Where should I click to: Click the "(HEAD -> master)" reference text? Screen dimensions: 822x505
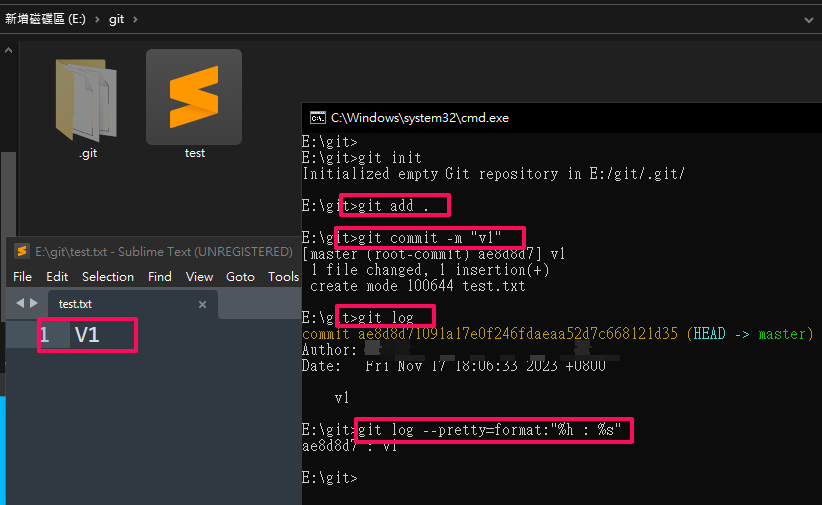click(x=750, y=334)
